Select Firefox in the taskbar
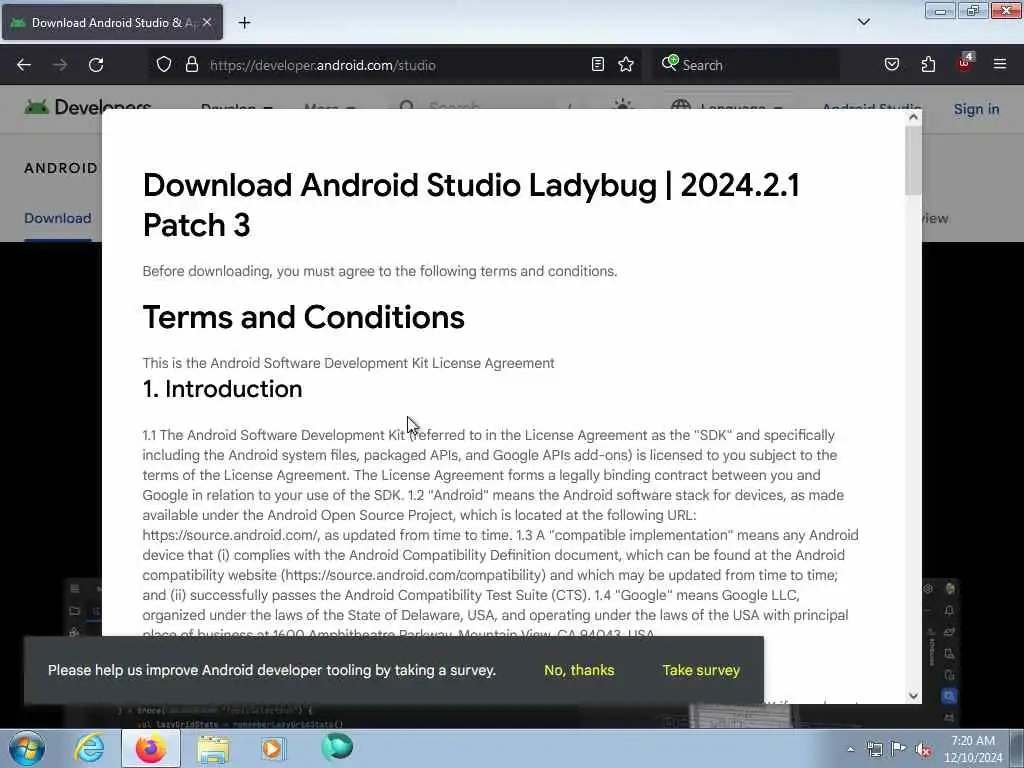The width and height of the screenshot is (1024, 768). (150, 748)
